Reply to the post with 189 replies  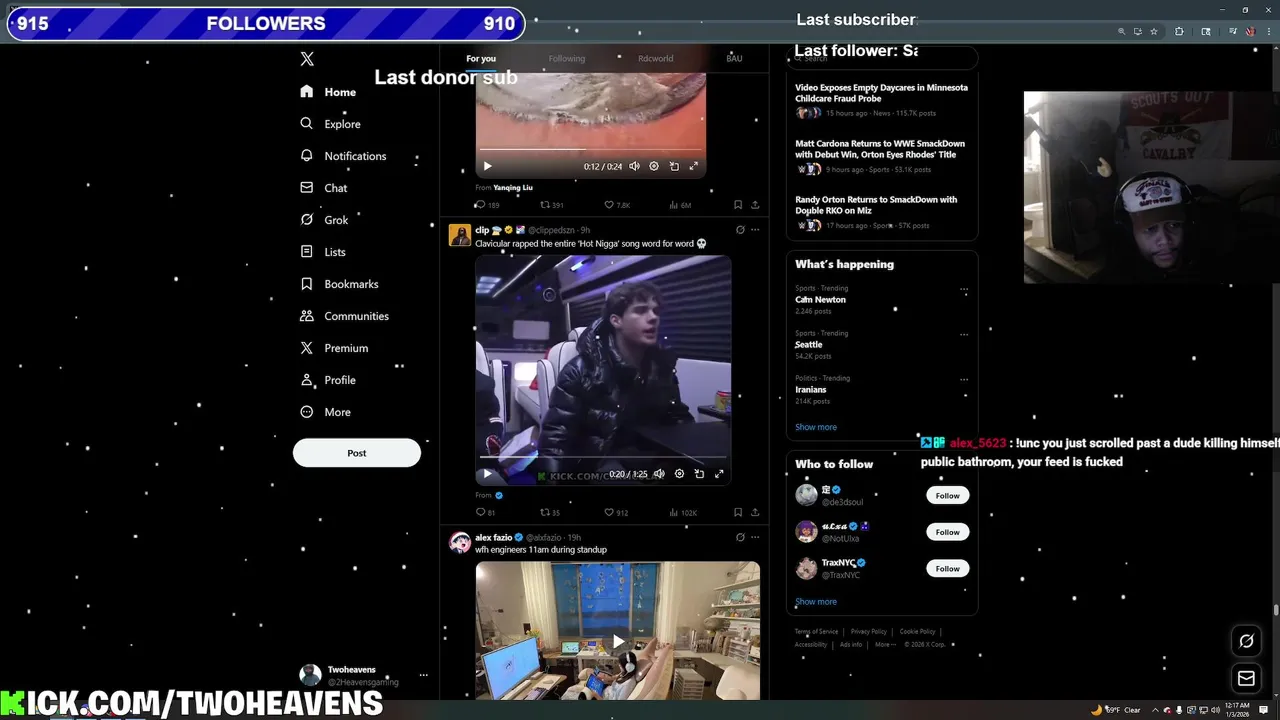coord(487,205)
